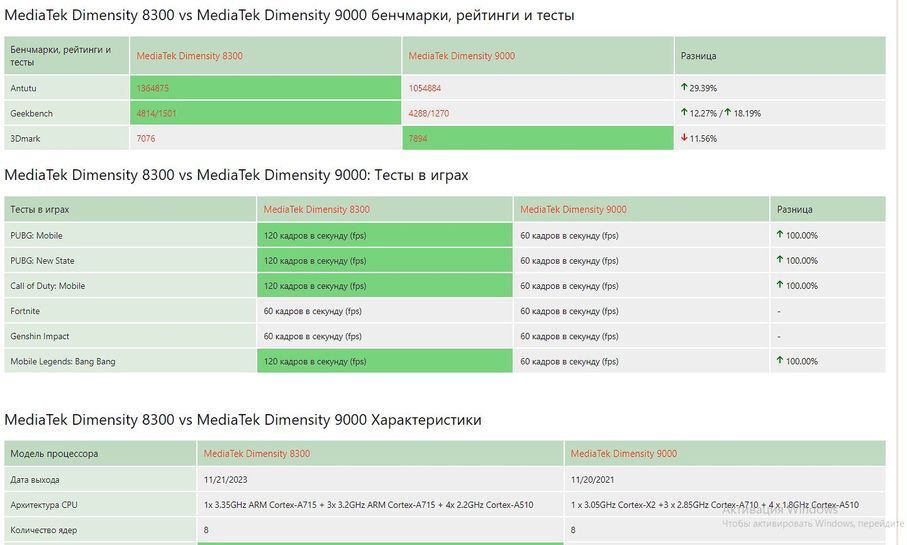The width and height of the screenshot is (907, 545).
Task: Click 120 кадров в секунду in Mobile Legends row
Action: point(315,362)
